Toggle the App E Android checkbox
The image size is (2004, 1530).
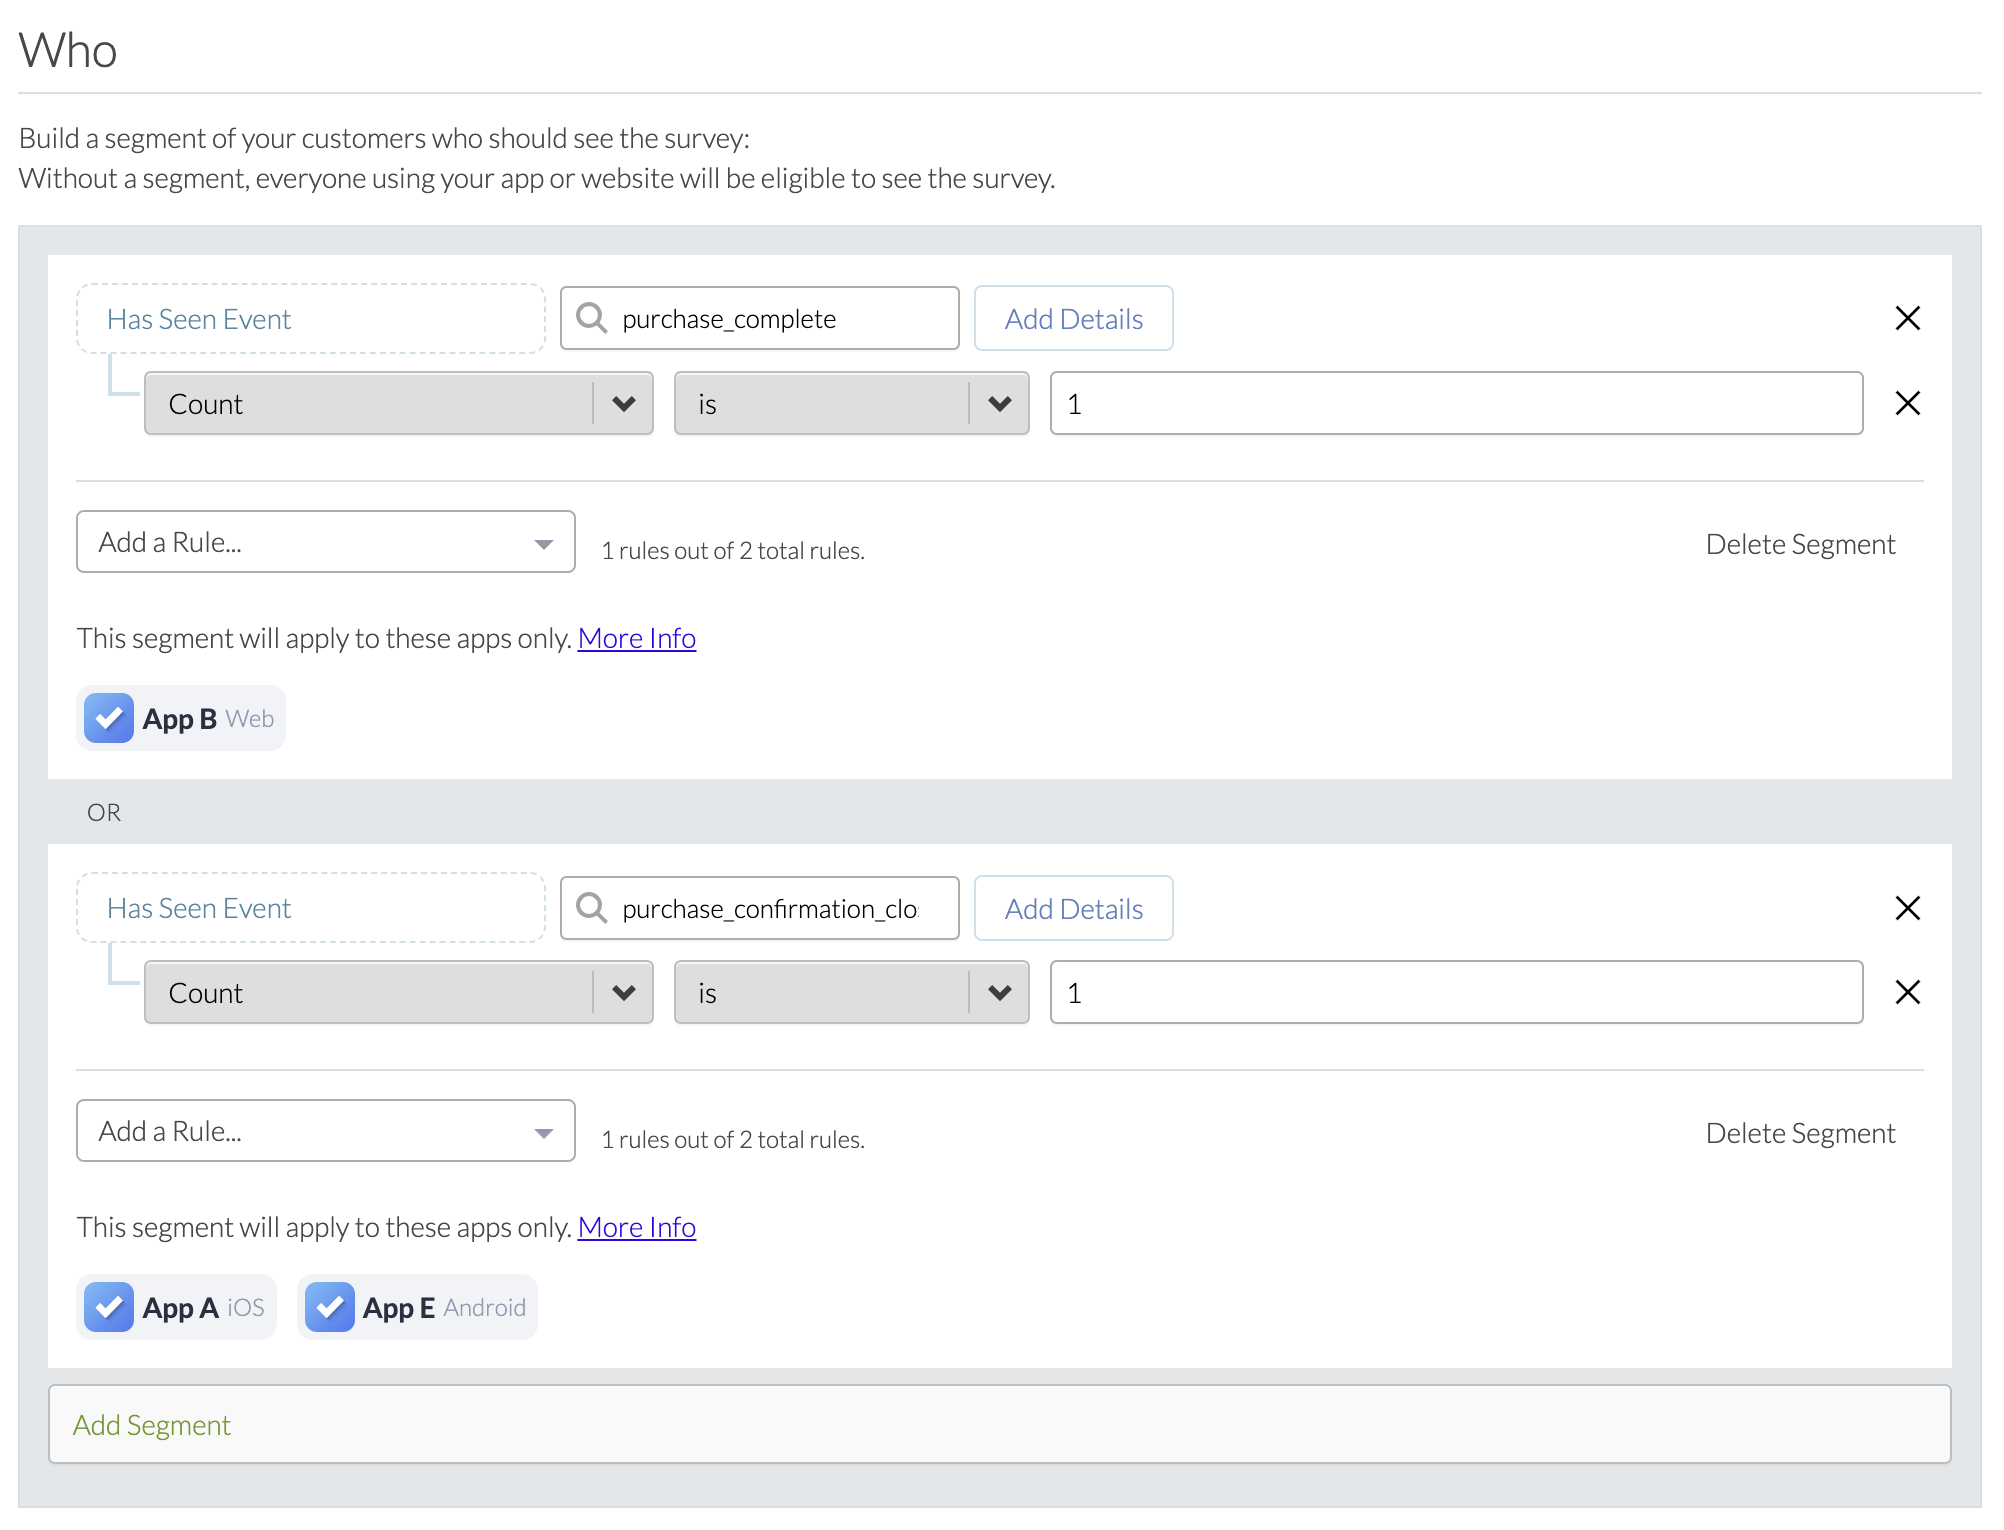(x=329, y=1307)
